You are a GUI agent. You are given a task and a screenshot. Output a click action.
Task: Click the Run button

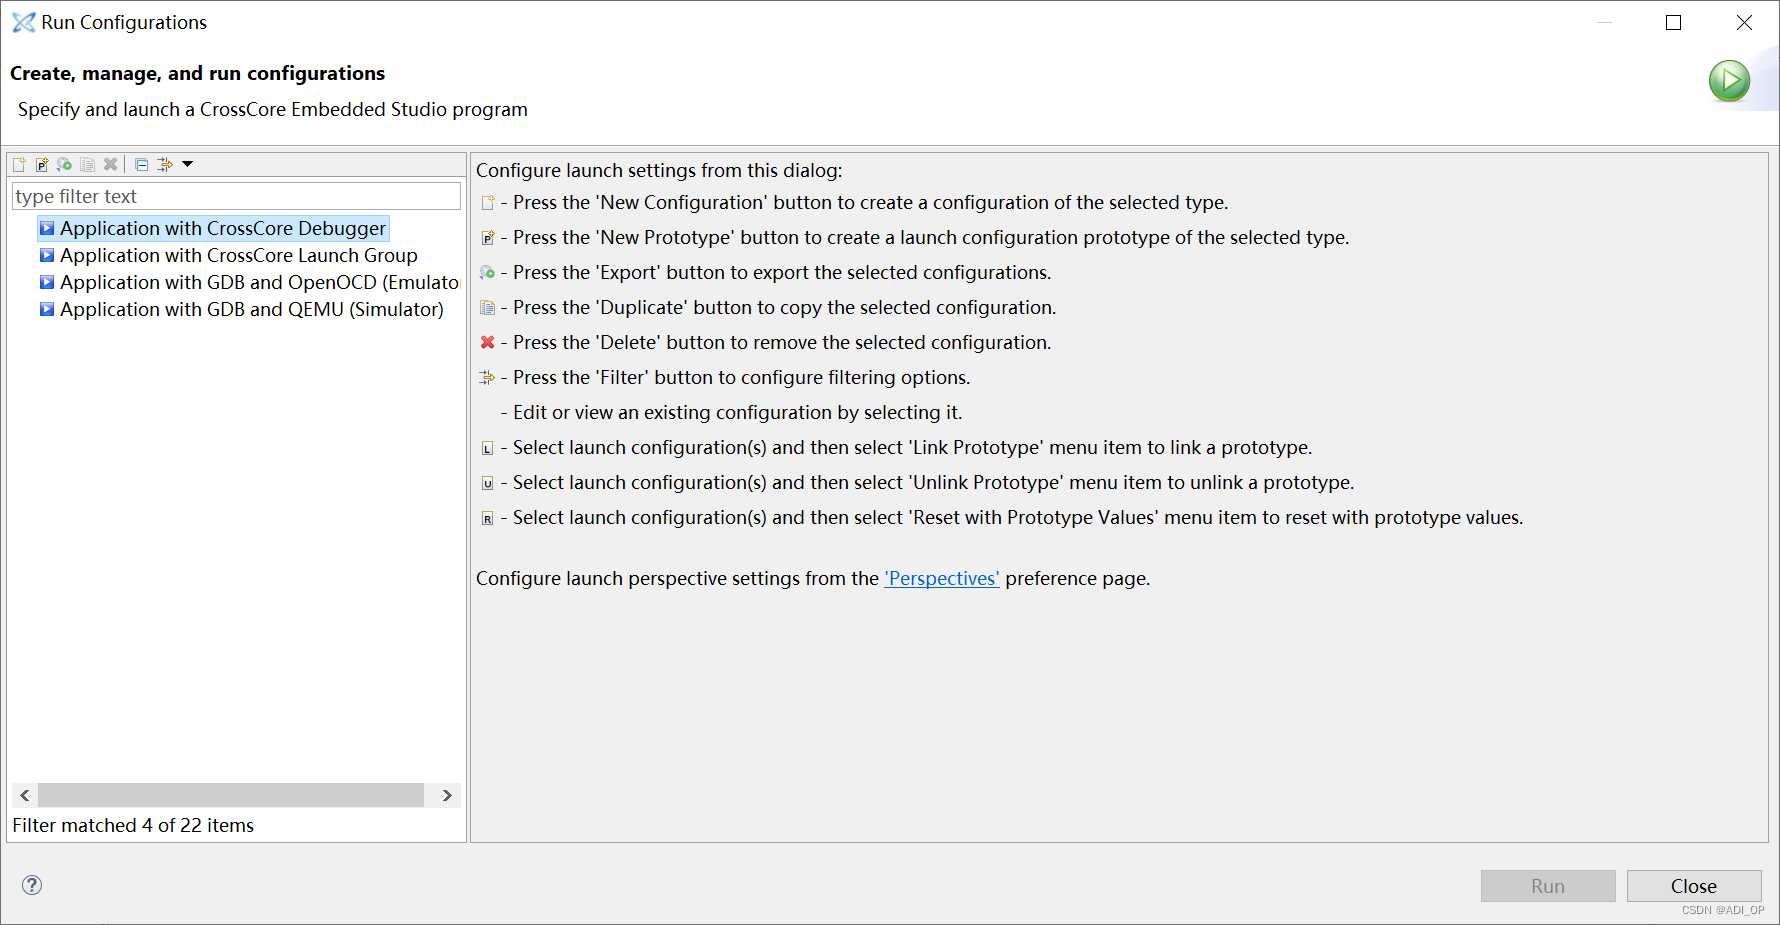(x=1548, y=886)
